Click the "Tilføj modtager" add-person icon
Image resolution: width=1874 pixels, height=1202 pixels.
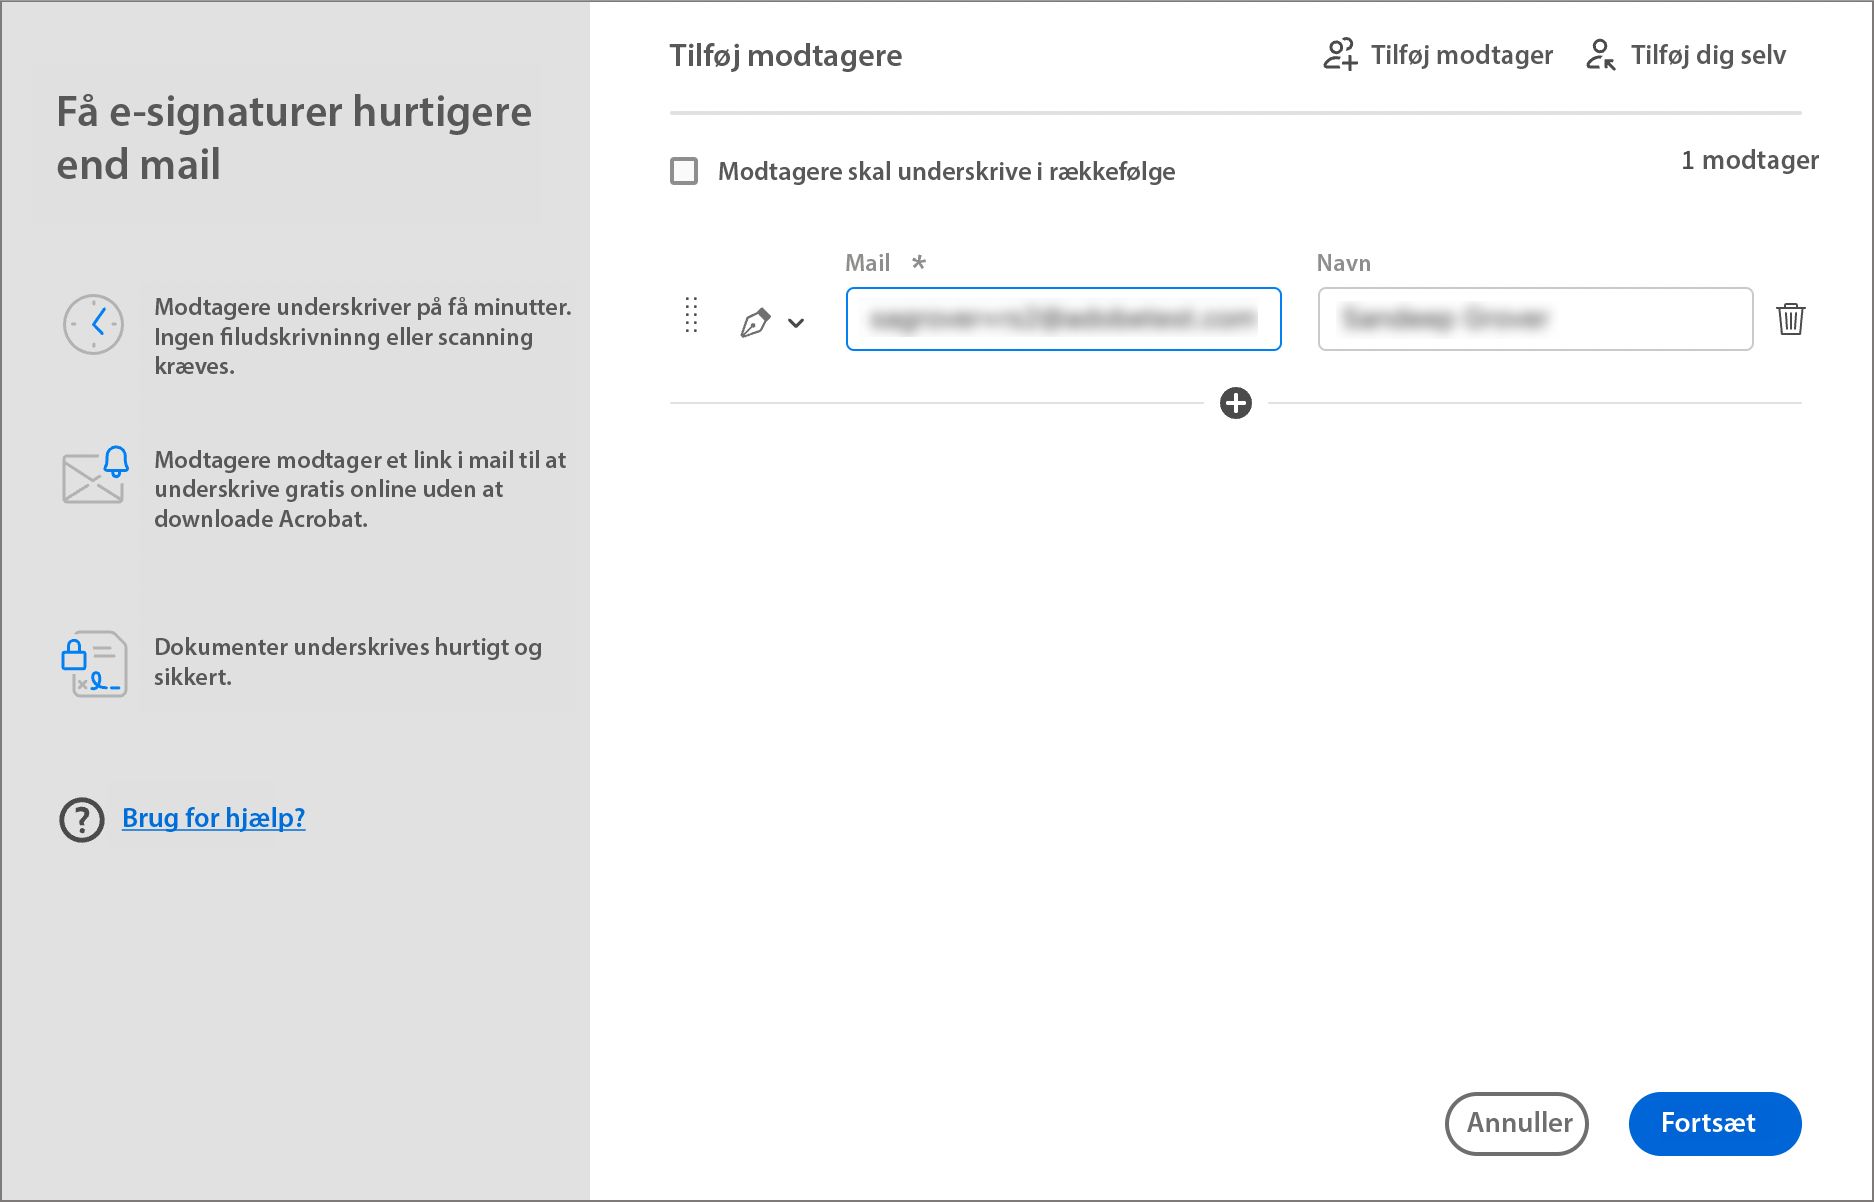coord(1340,55)
